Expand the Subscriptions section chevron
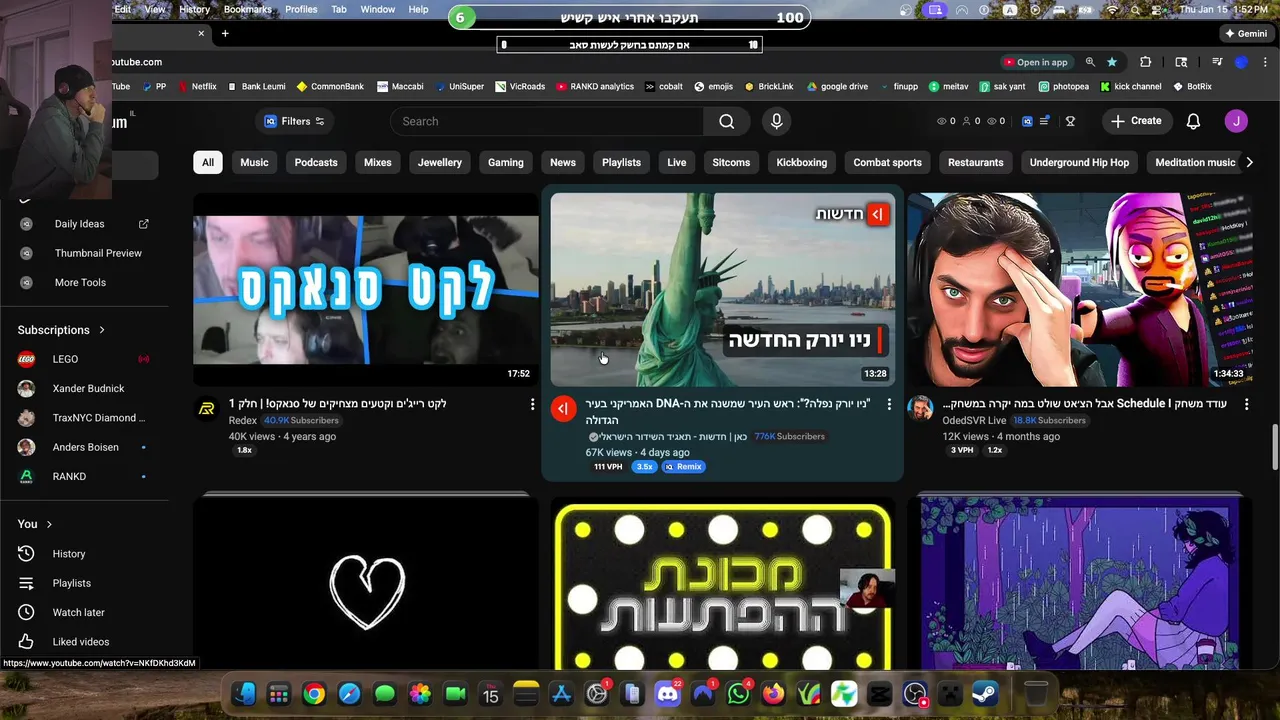Image resolution: width=1280 pixels, height=720 pixels. pos(101,330)
